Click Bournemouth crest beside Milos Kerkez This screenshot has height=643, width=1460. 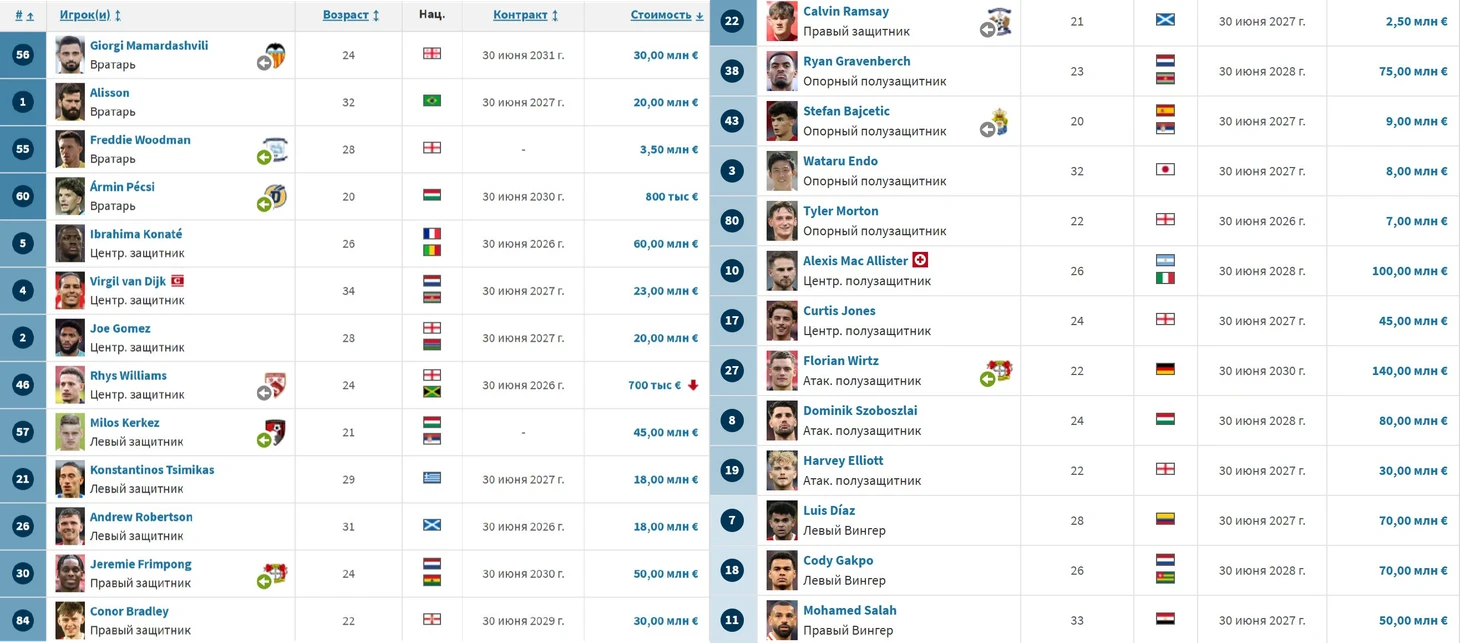[275, 432]
